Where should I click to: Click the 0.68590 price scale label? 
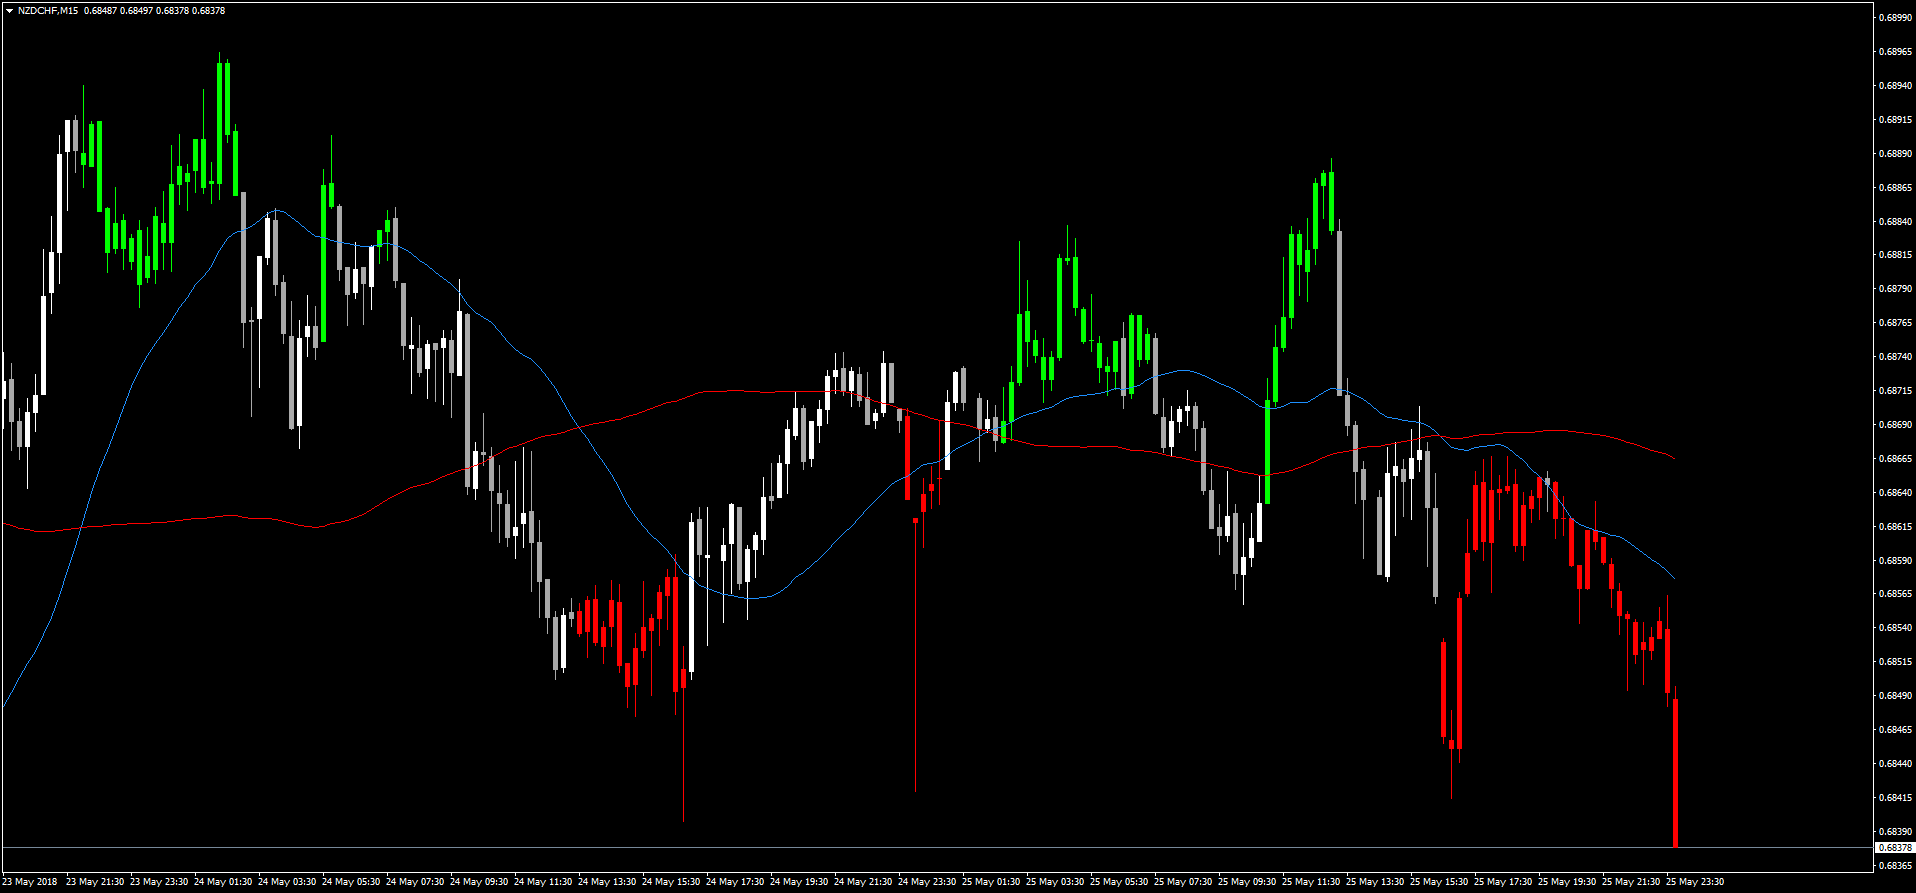point(1895,561)
